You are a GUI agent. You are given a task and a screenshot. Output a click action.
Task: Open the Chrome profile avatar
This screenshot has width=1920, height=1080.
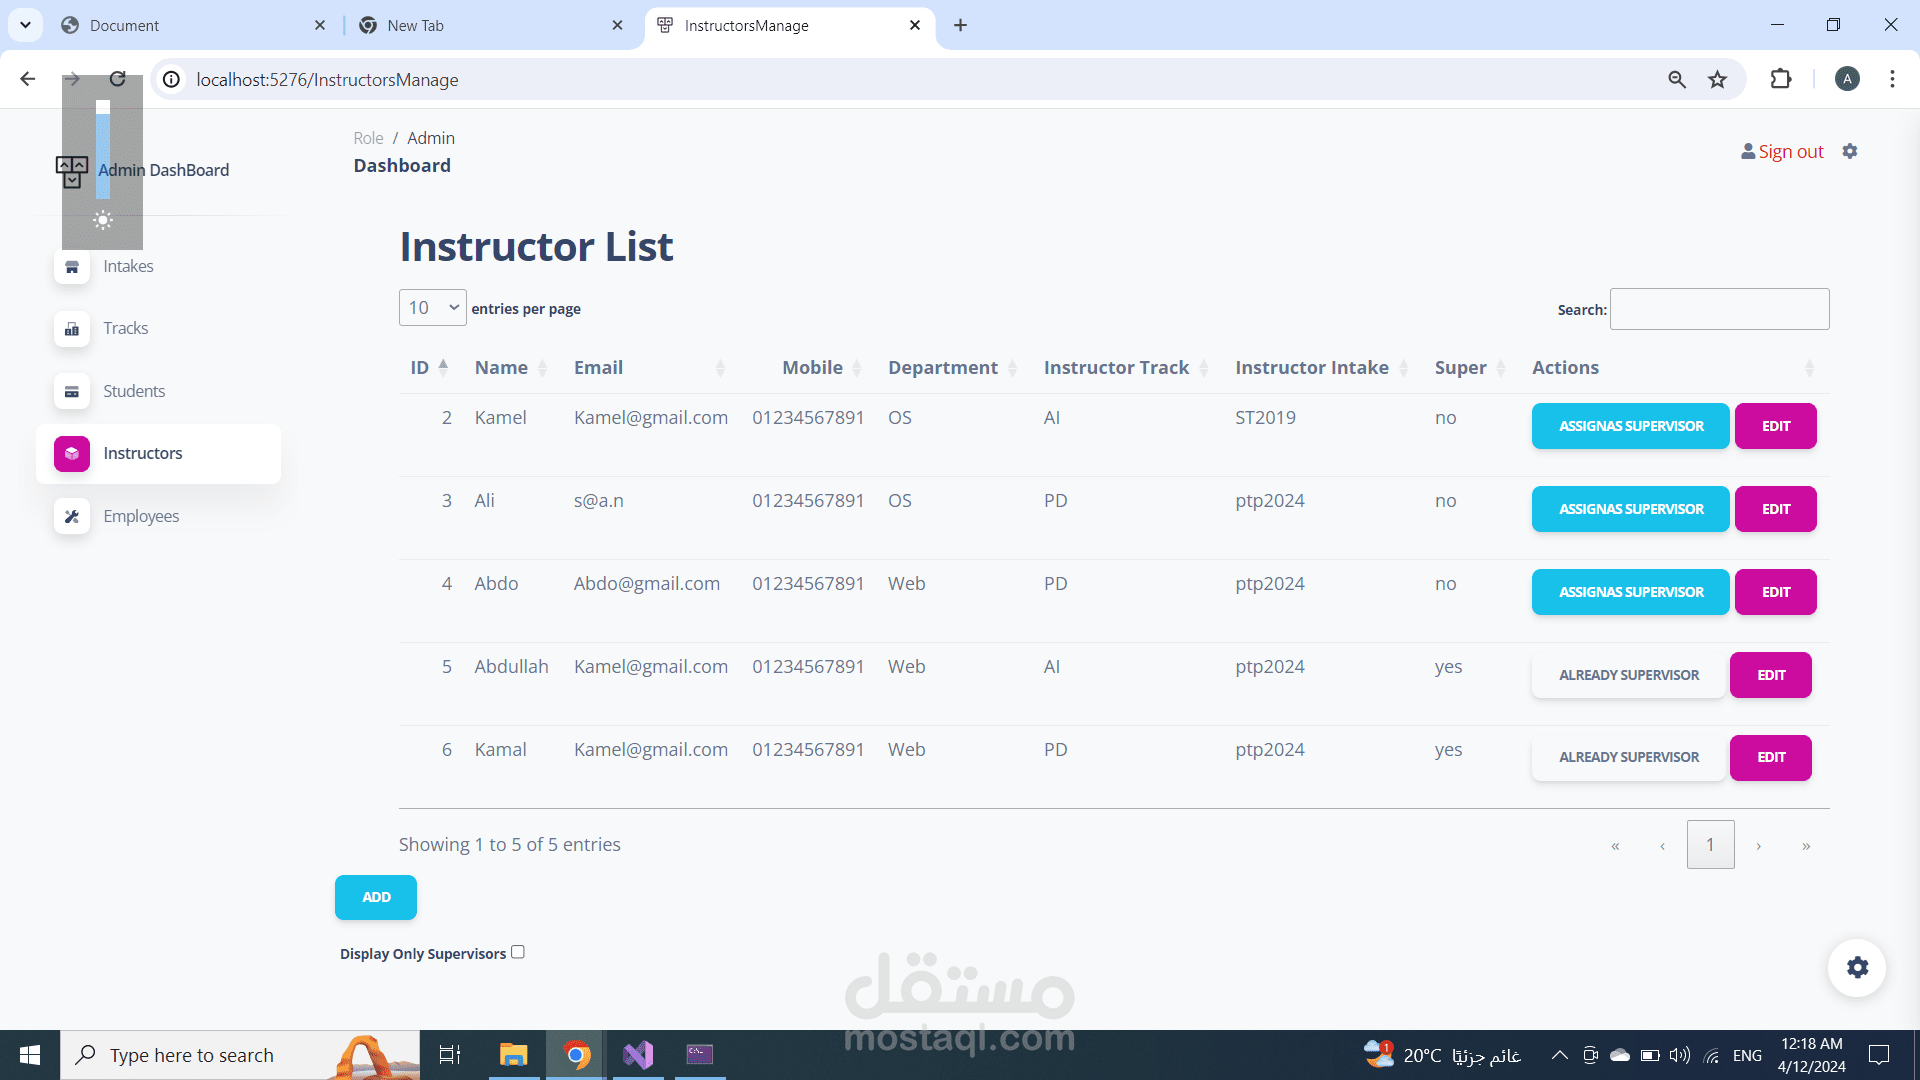pos(1847,79)
